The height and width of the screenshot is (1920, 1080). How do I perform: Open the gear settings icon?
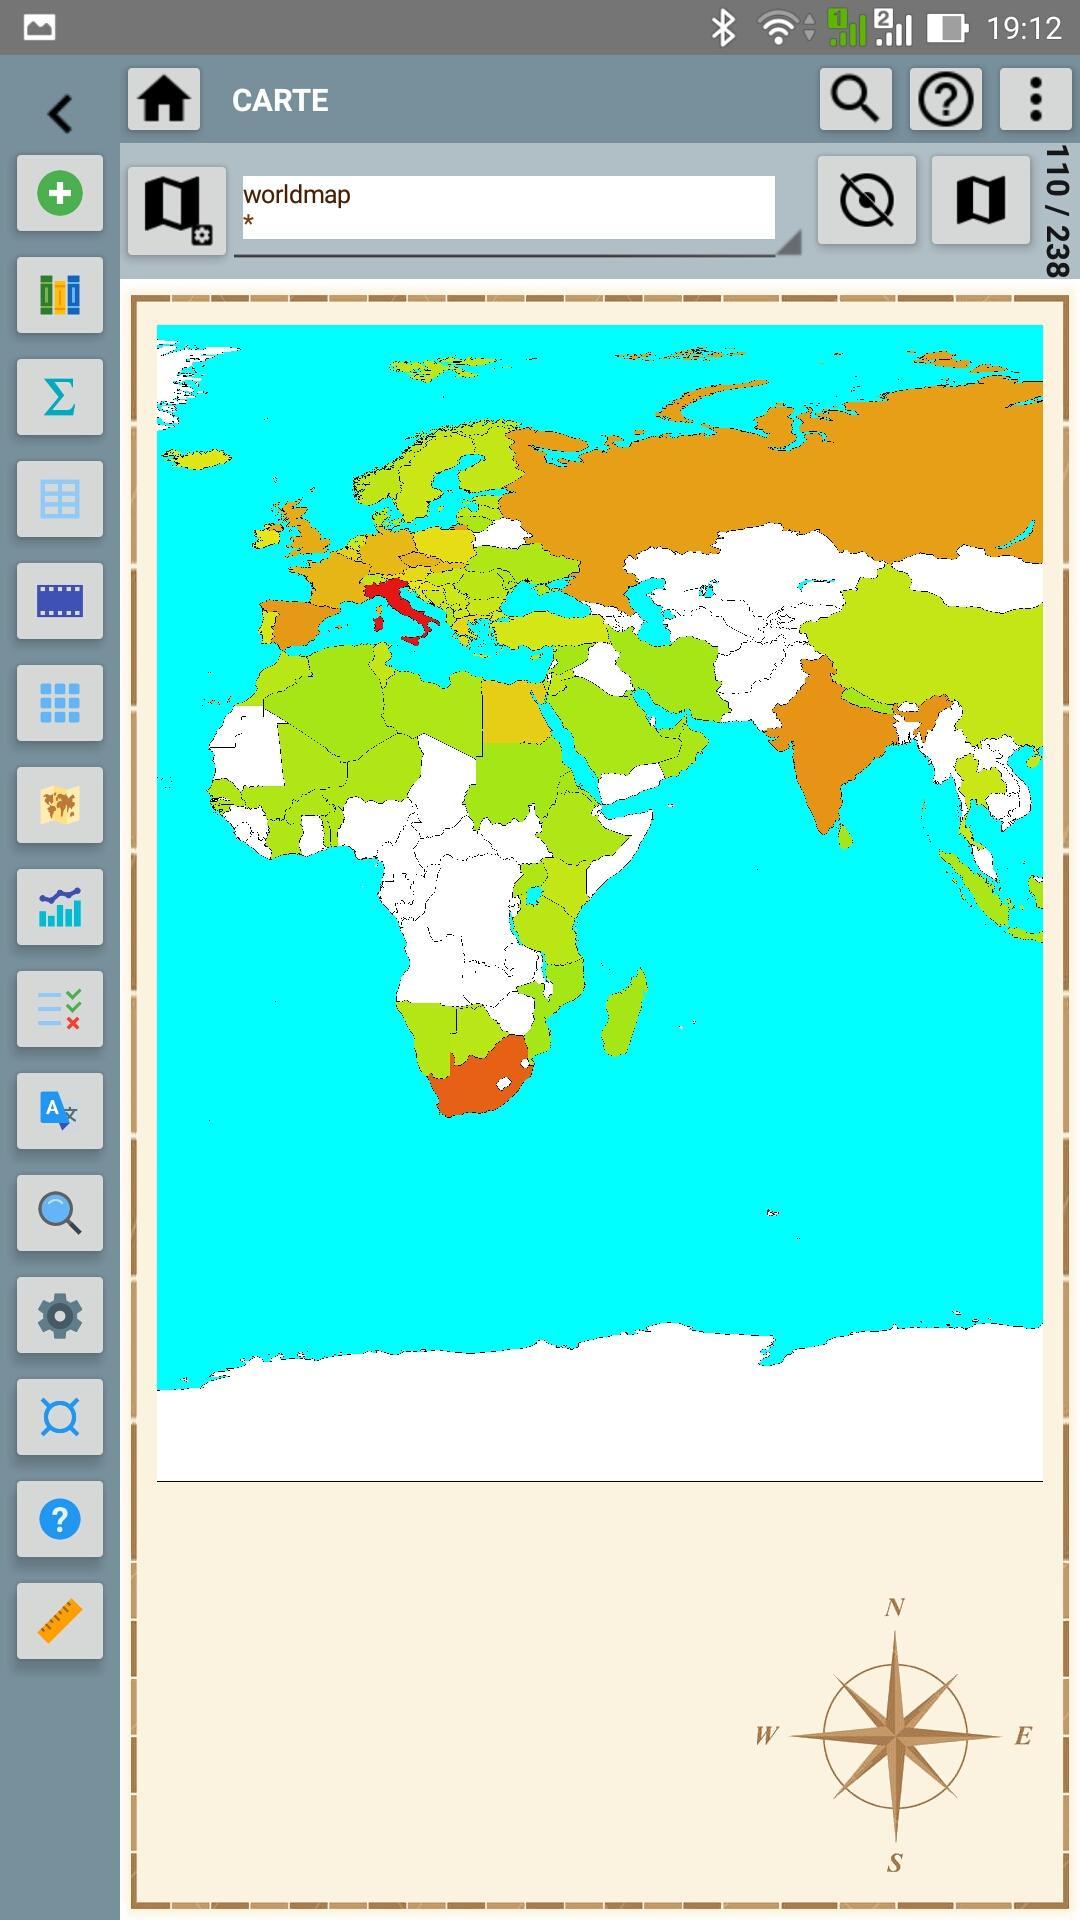pyautogui.click(x=60, y=1315)
